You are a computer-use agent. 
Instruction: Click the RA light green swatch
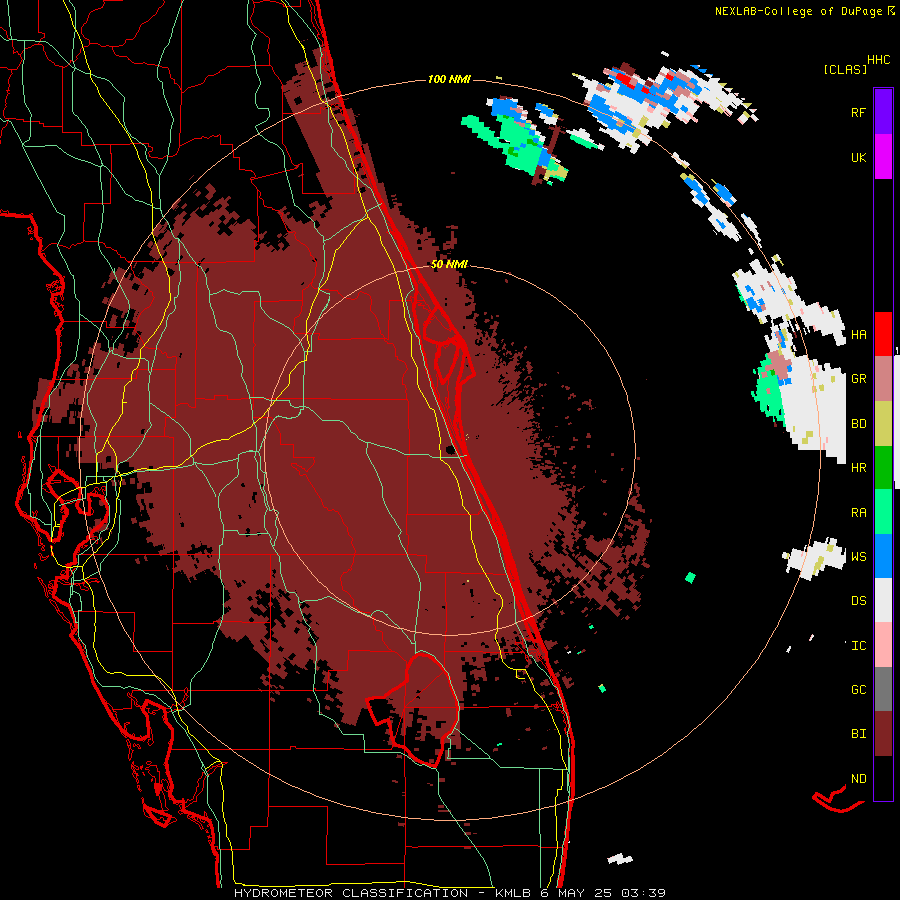[883, 512]
